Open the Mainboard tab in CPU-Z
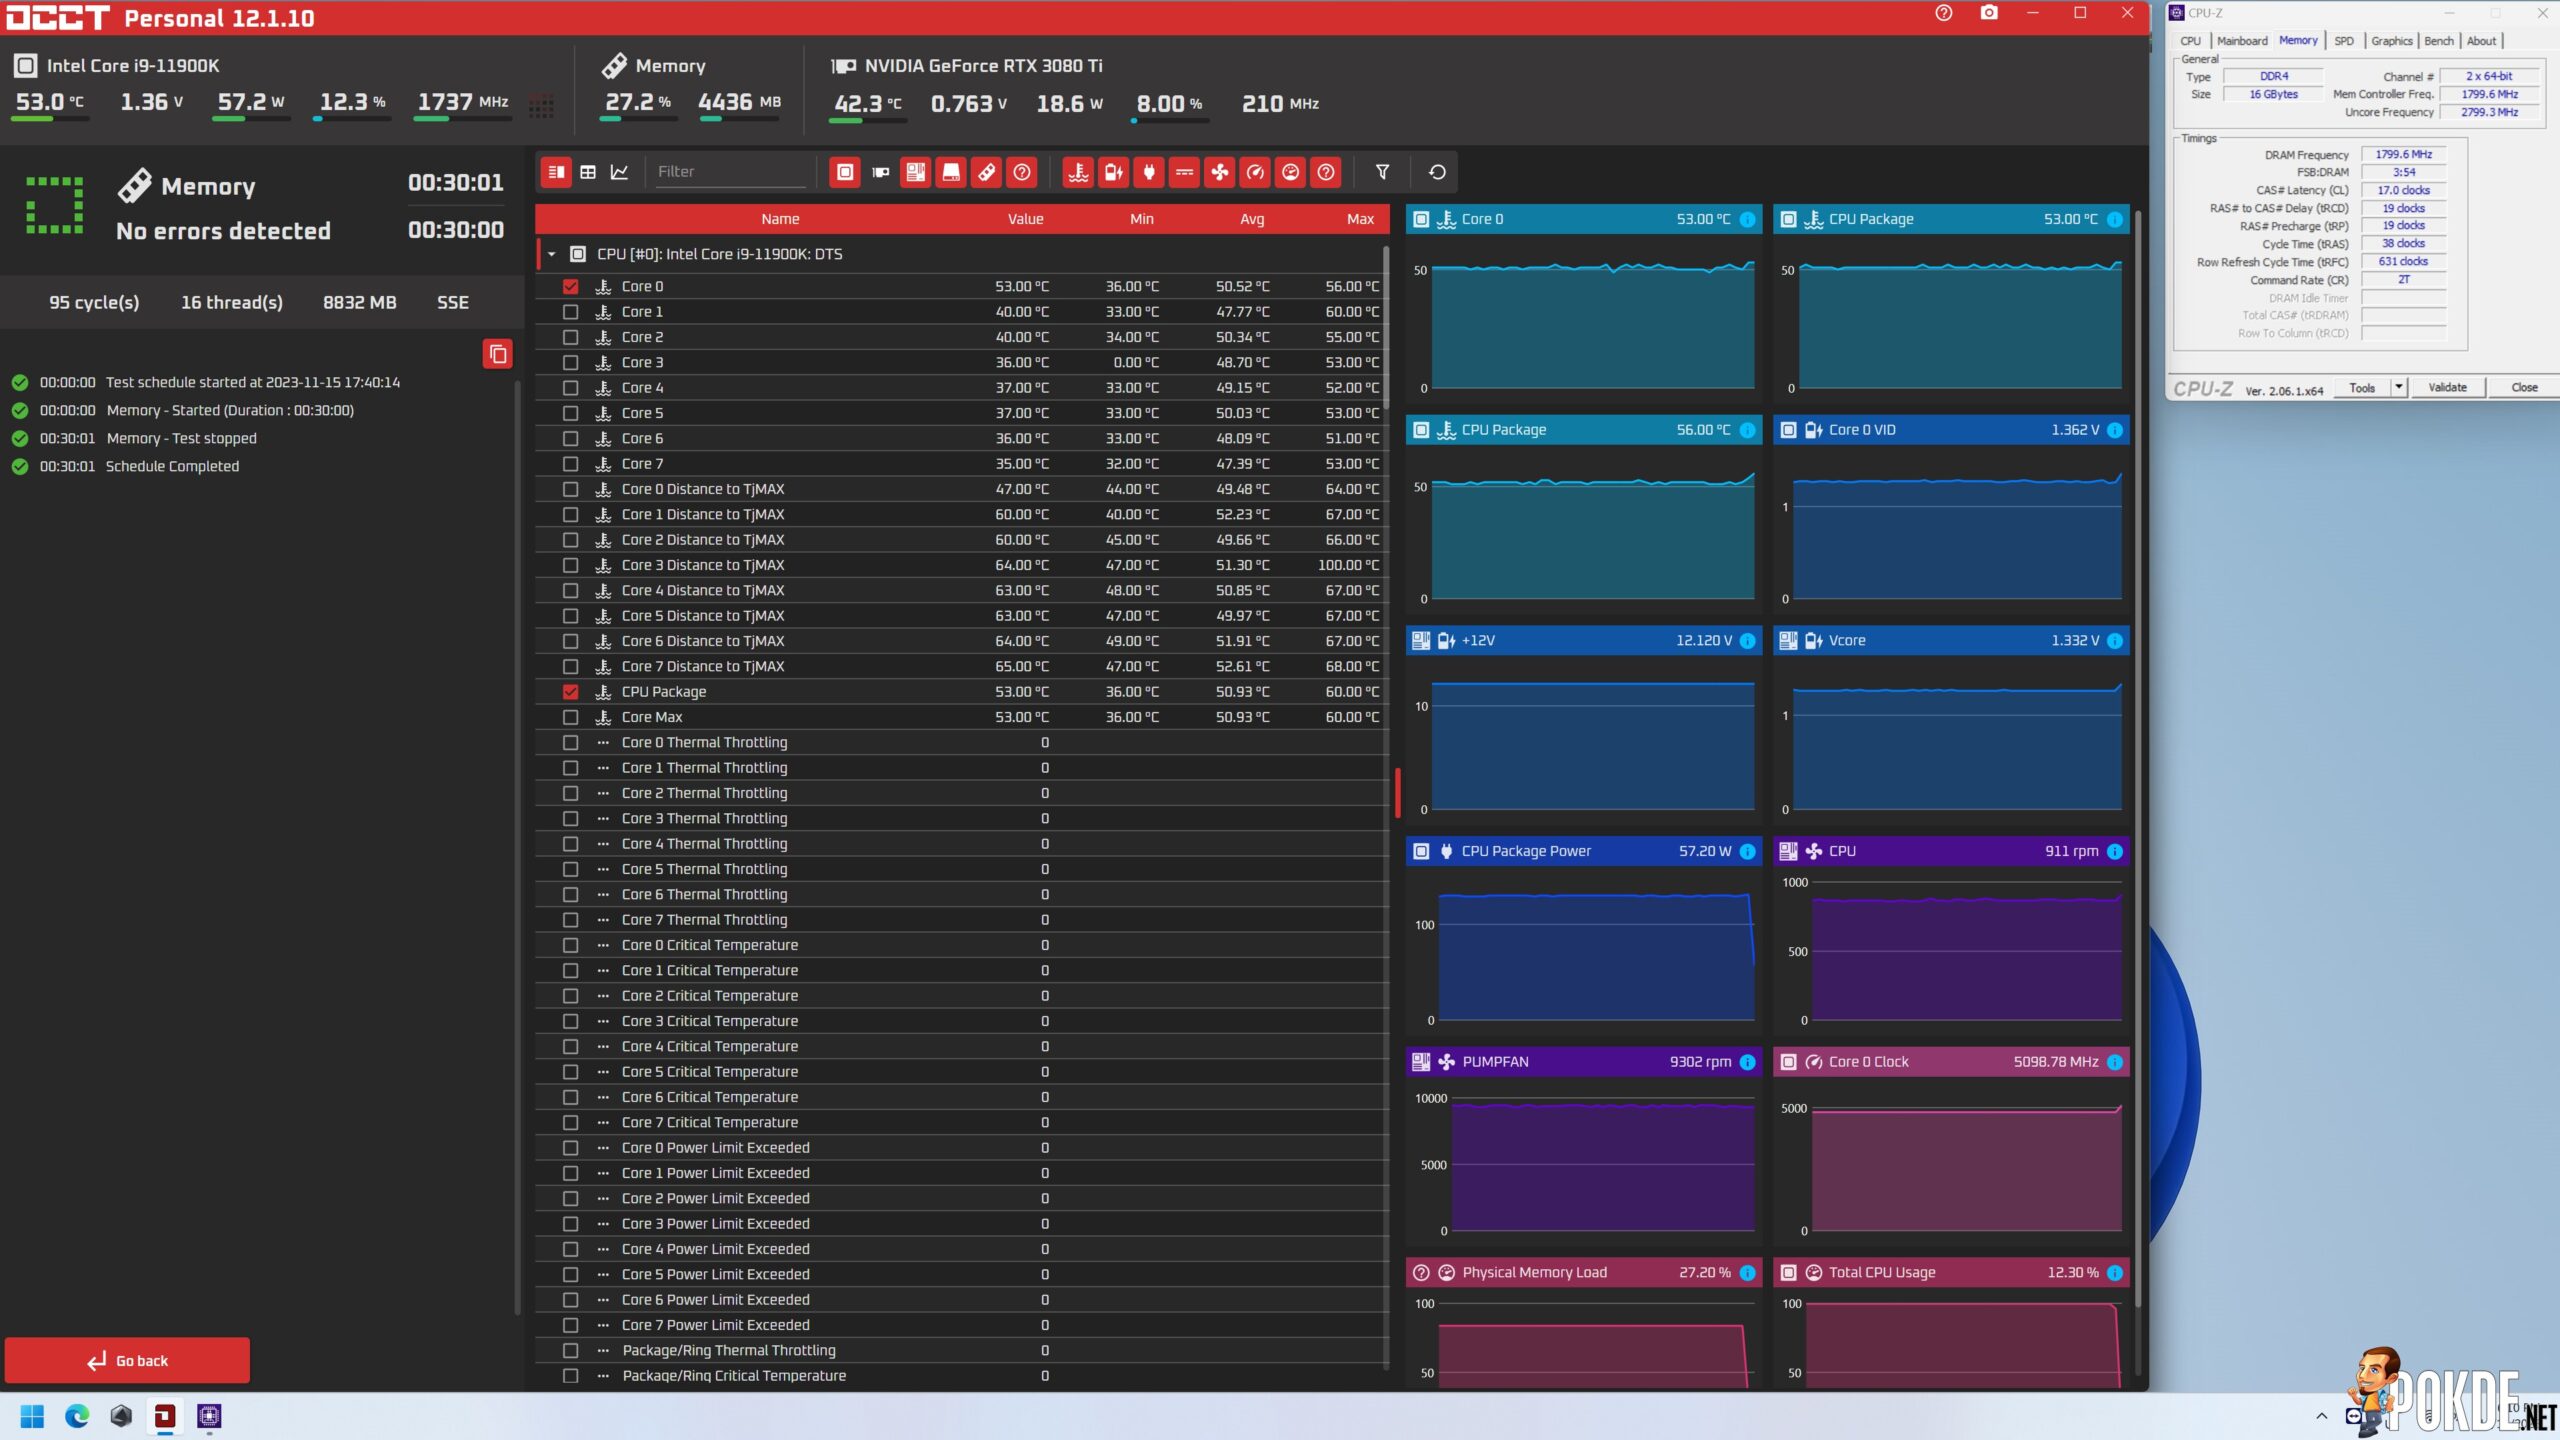 2242,41
